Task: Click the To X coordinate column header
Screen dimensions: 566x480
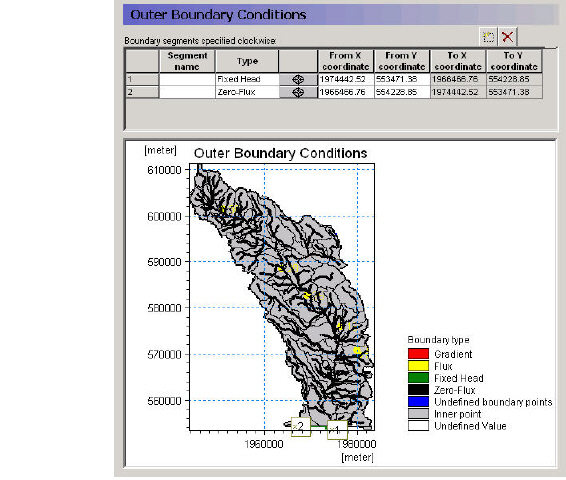Action: (458, 61)
